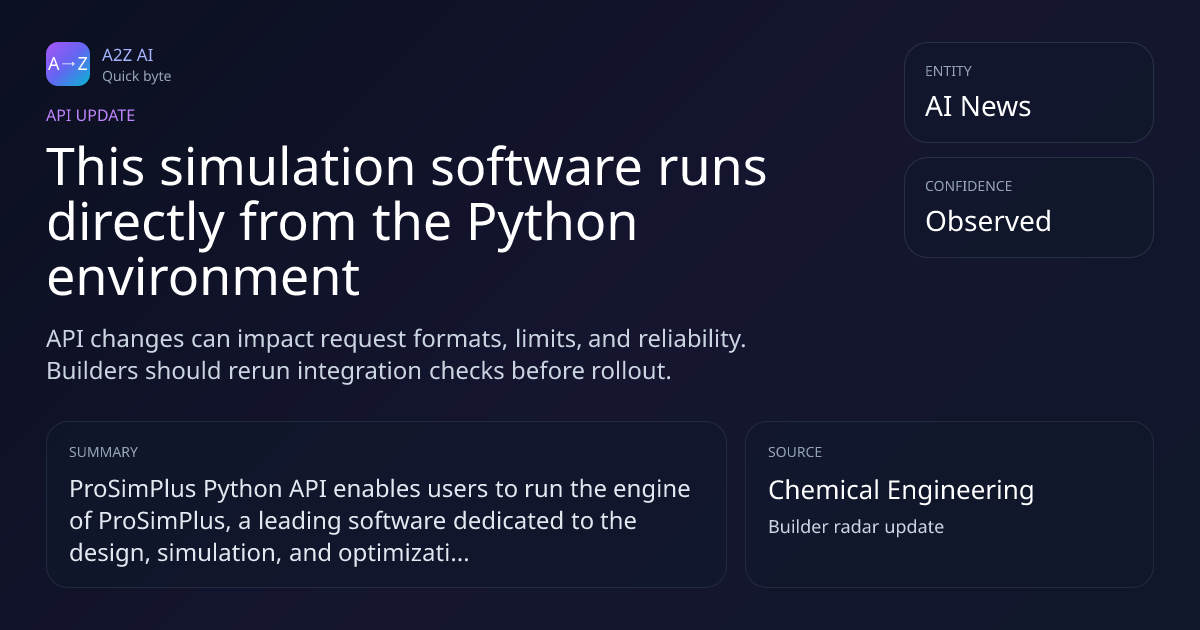Viewport: 1200px width, 630px height.
Task: Click the Observed confidence value
Action: [988, 221]
